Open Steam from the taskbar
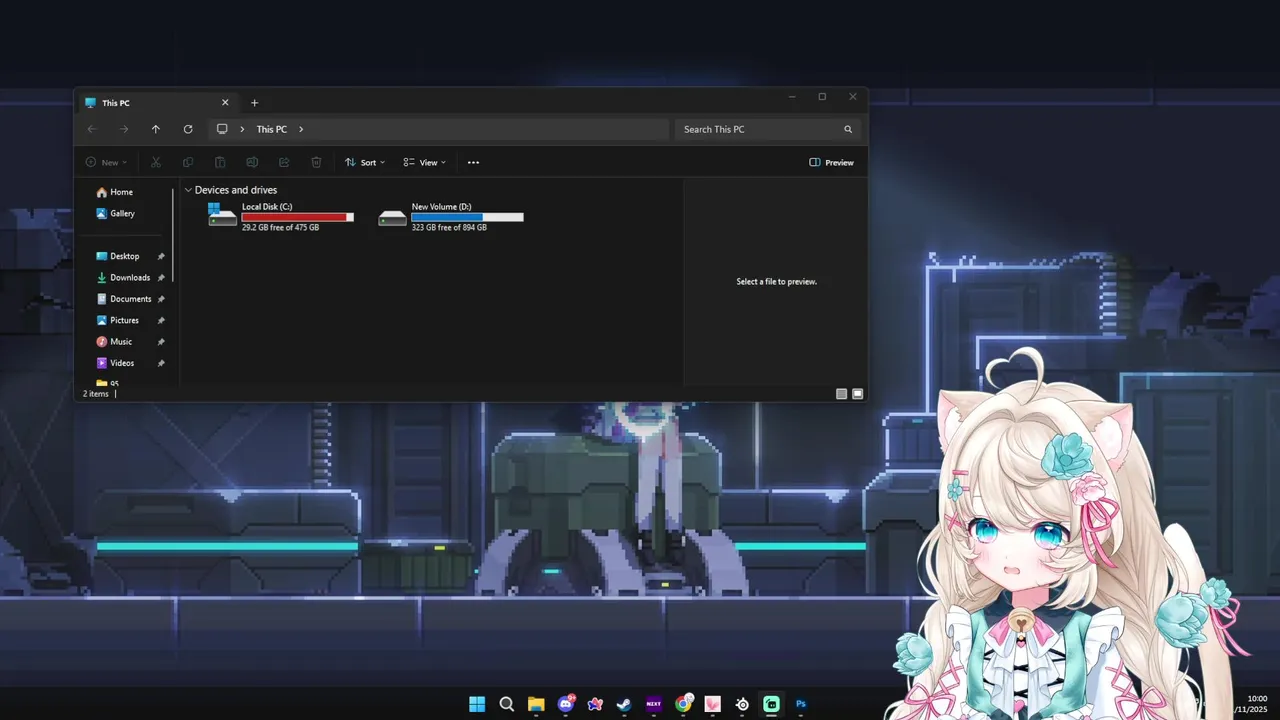The image size is (1280, 720). coord(624,704)
